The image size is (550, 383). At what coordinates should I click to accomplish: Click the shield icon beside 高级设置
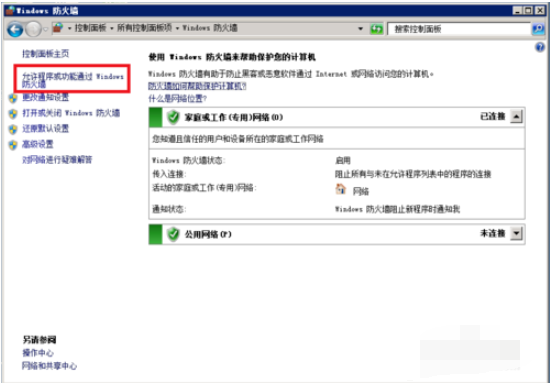[x=13, y=145]
